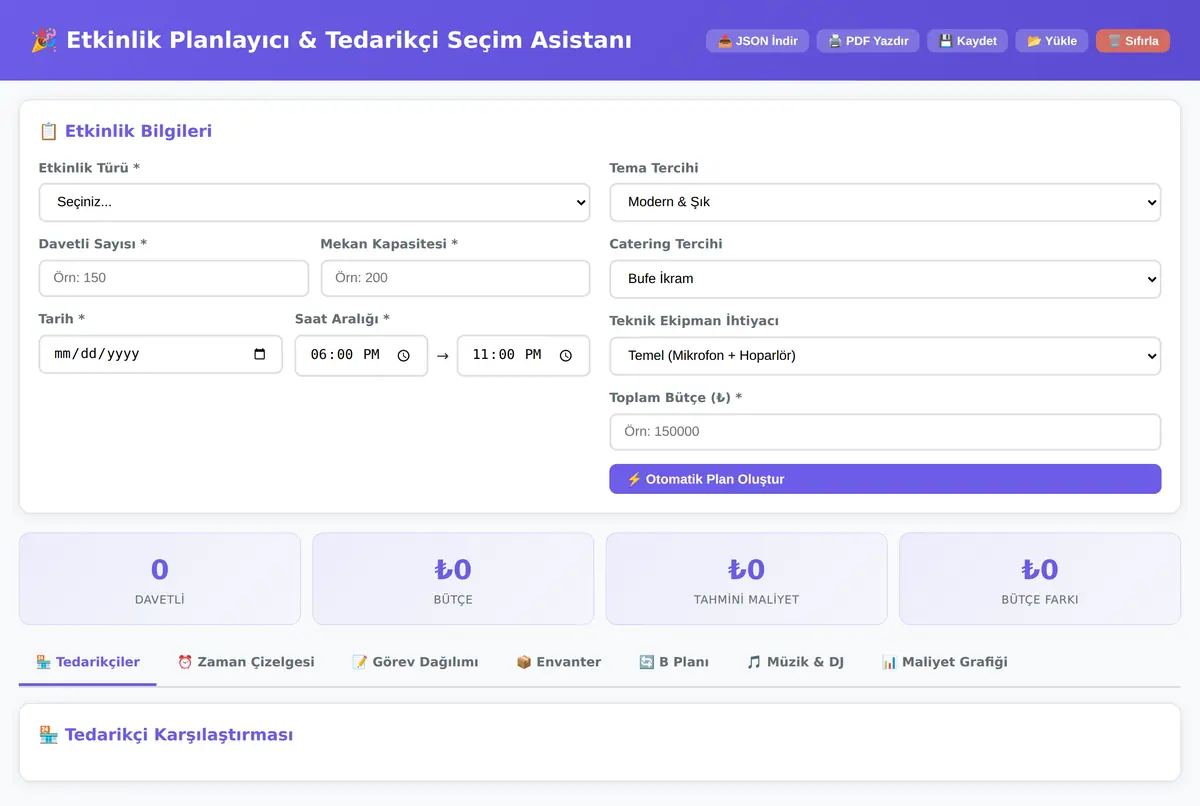
Task: Switch to the Envanter tab
Action: [x=559, y=662]
